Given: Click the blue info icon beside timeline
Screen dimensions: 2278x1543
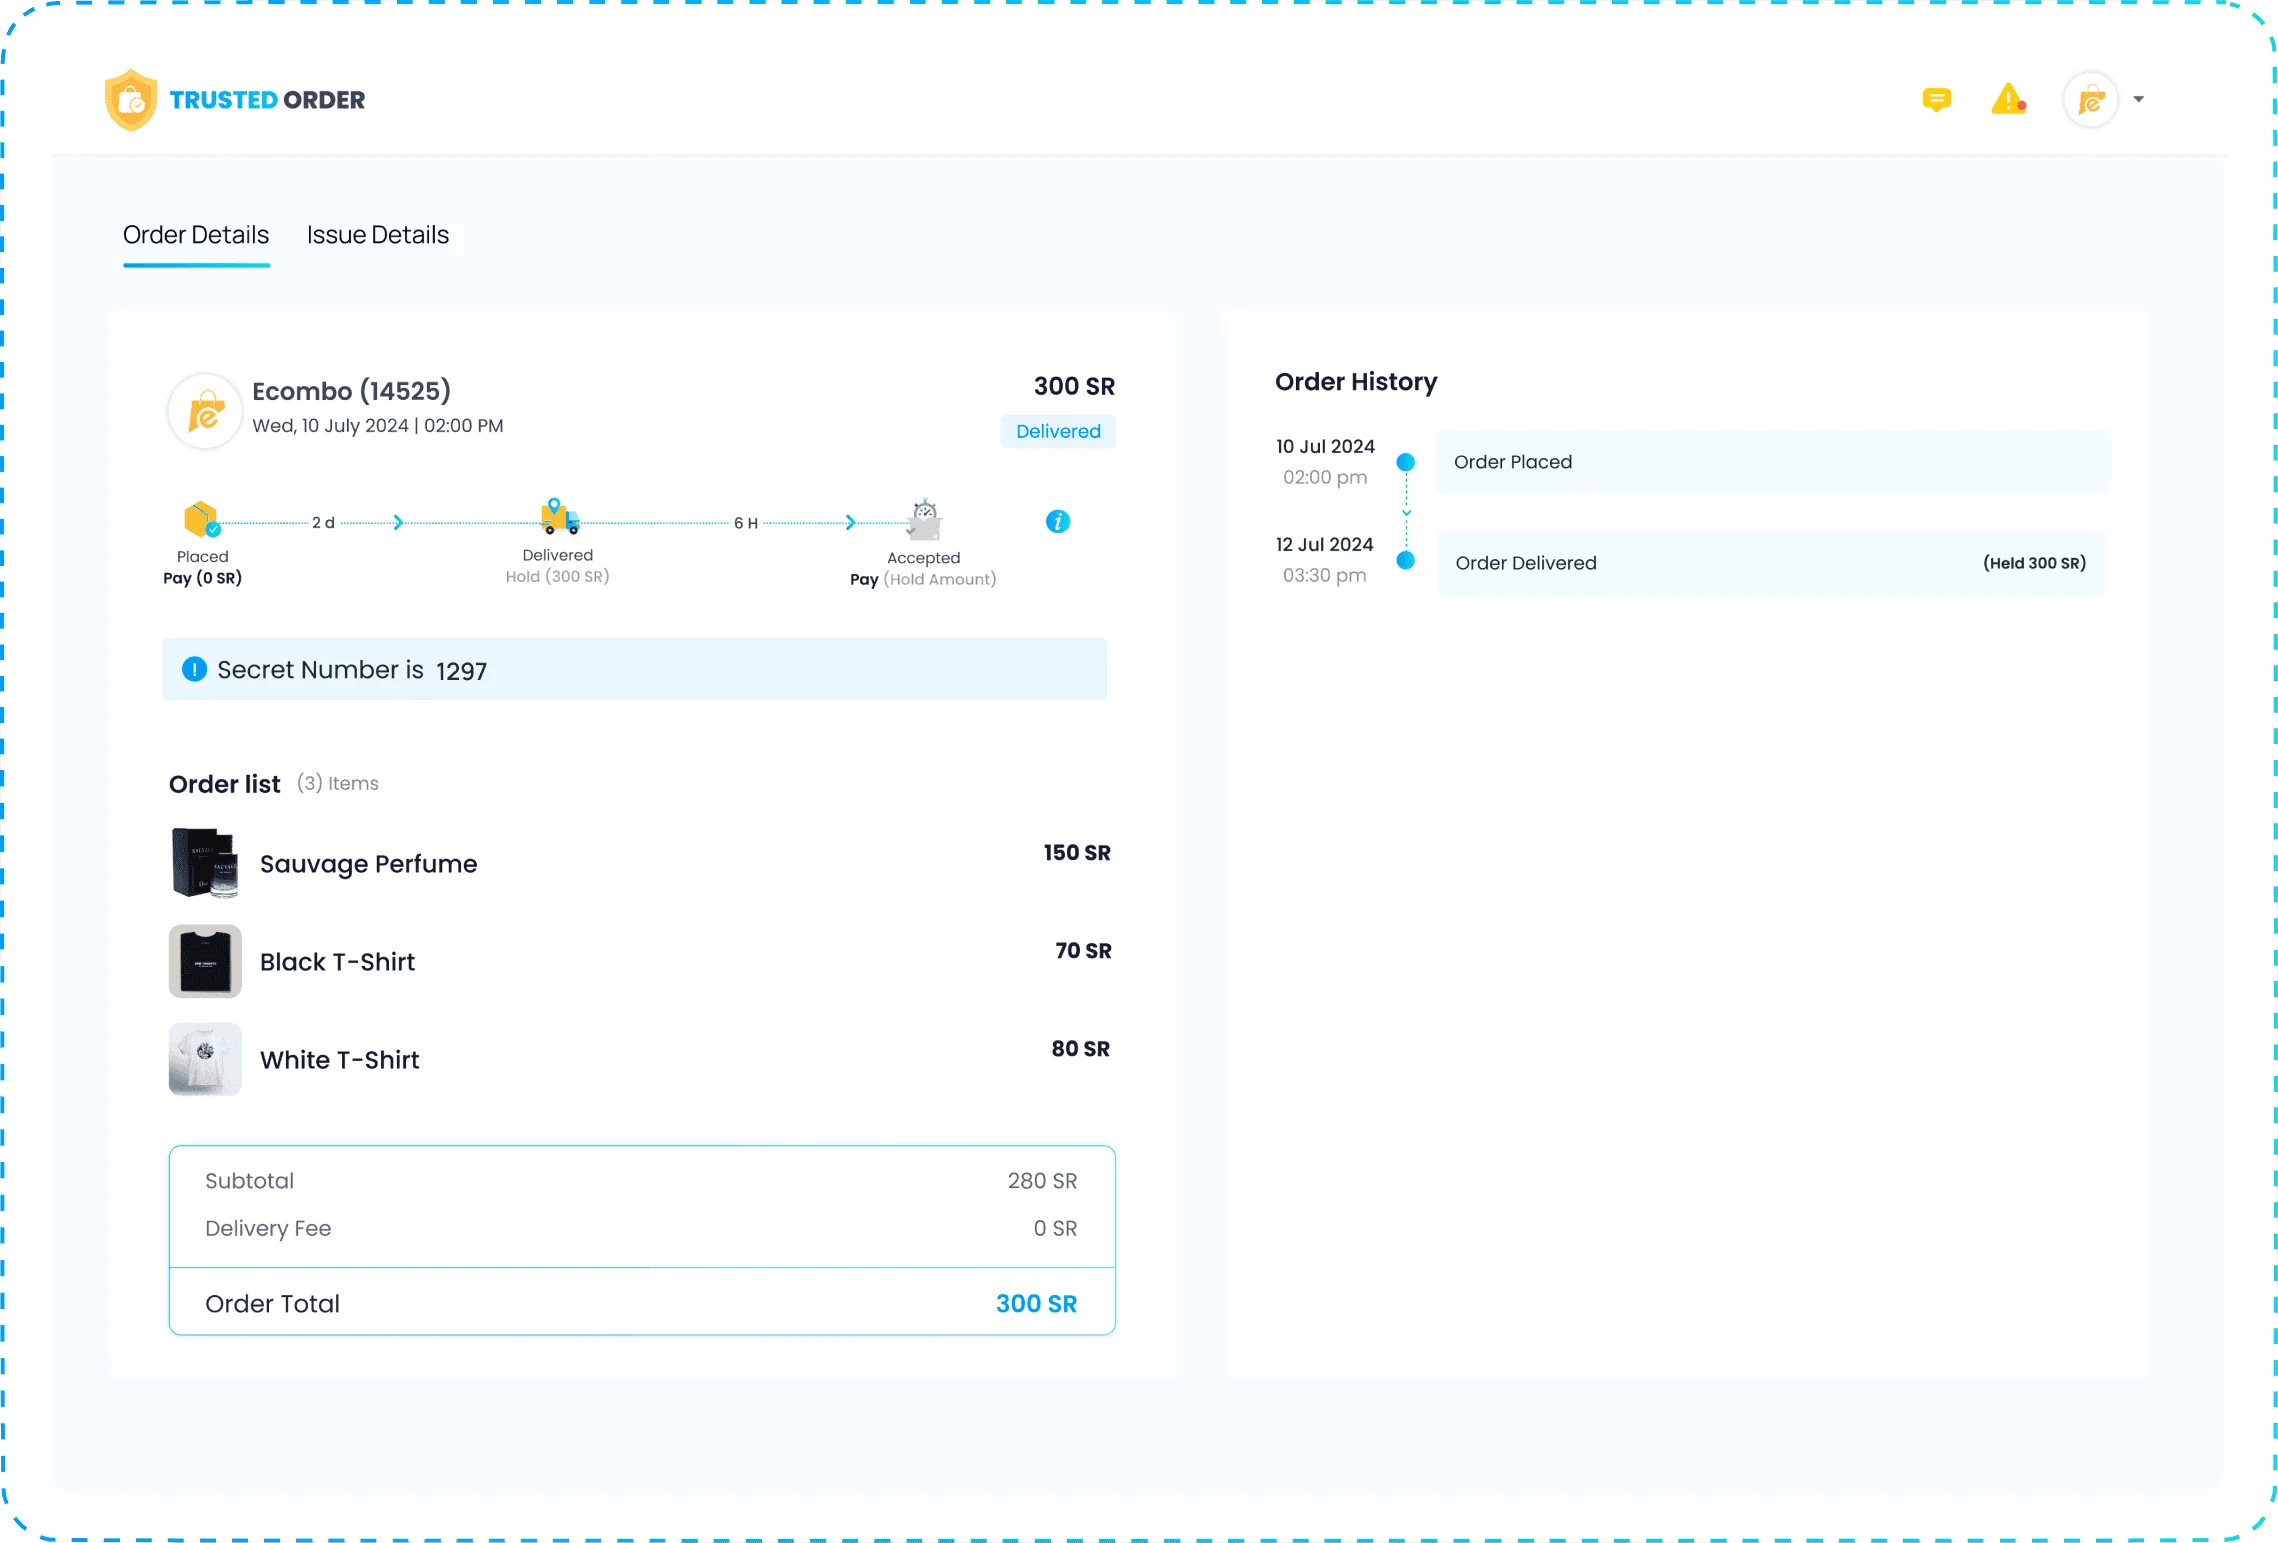Looking at the screenshot, I should (x=1057, y=521).
